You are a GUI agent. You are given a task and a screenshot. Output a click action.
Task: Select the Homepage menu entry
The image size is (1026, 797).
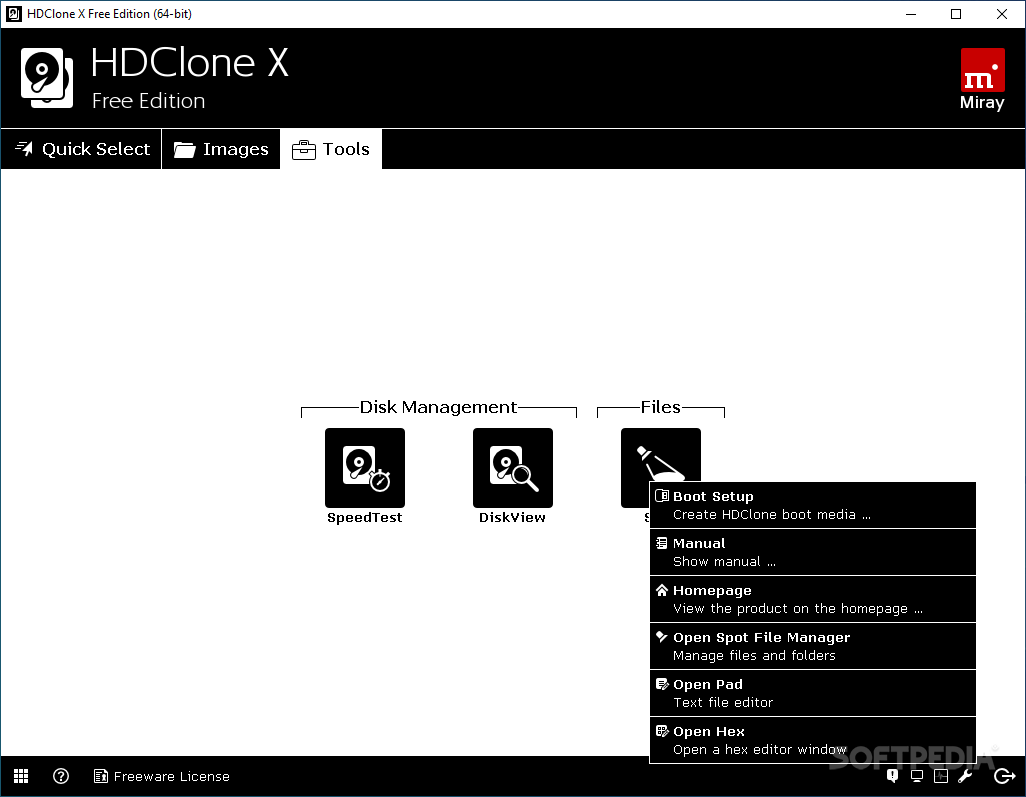(x=813, y=599)
